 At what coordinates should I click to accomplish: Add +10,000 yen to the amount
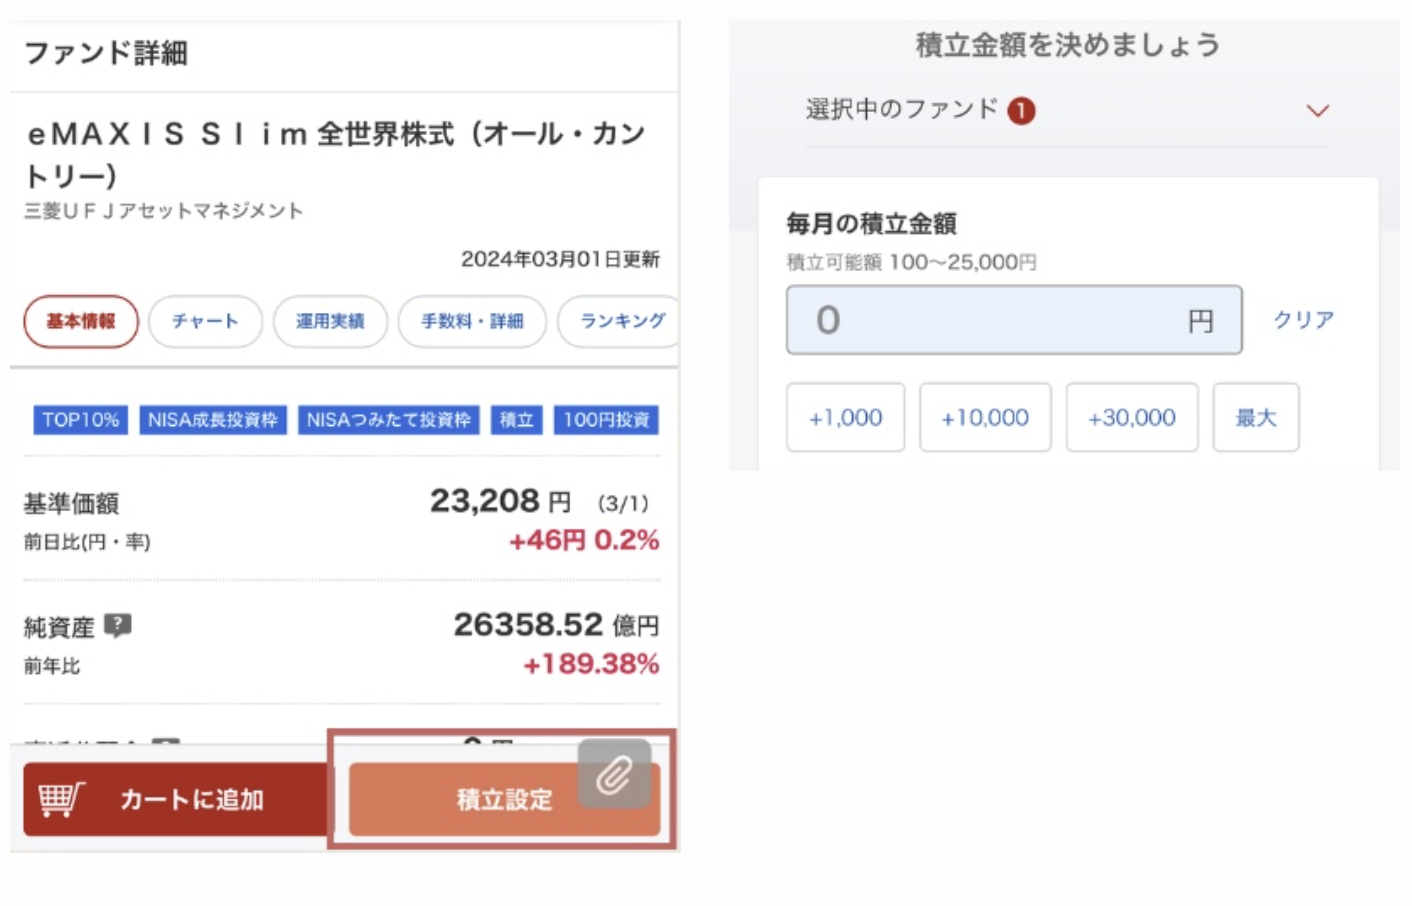985,417
